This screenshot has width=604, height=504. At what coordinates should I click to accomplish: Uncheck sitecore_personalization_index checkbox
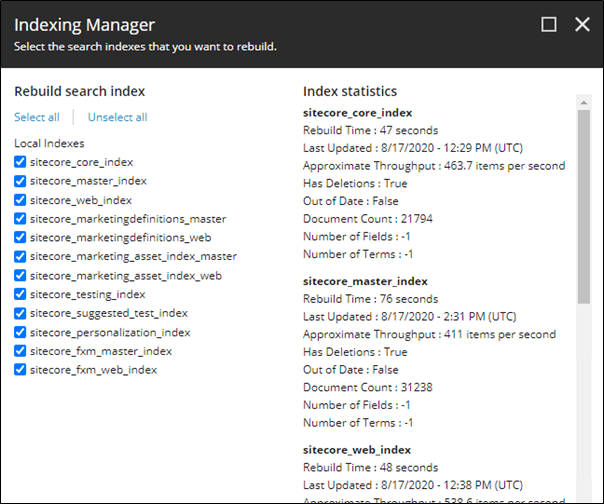click(x=20, y=332)
